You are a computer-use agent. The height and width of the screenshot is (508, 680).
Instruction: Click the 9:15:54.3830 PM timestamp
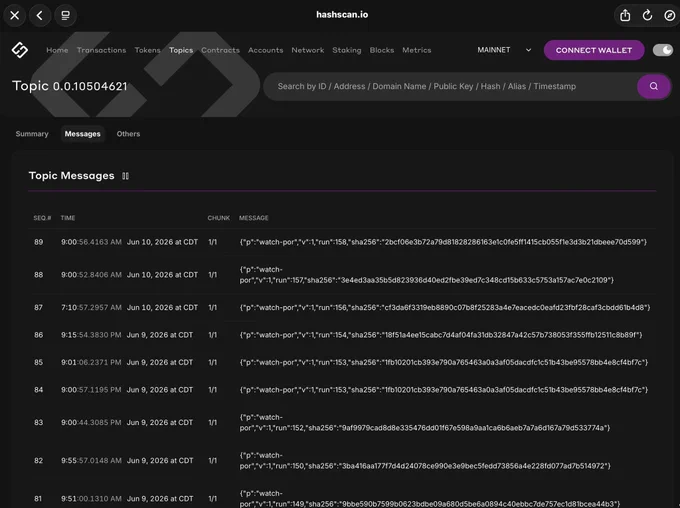pos(91,335)
